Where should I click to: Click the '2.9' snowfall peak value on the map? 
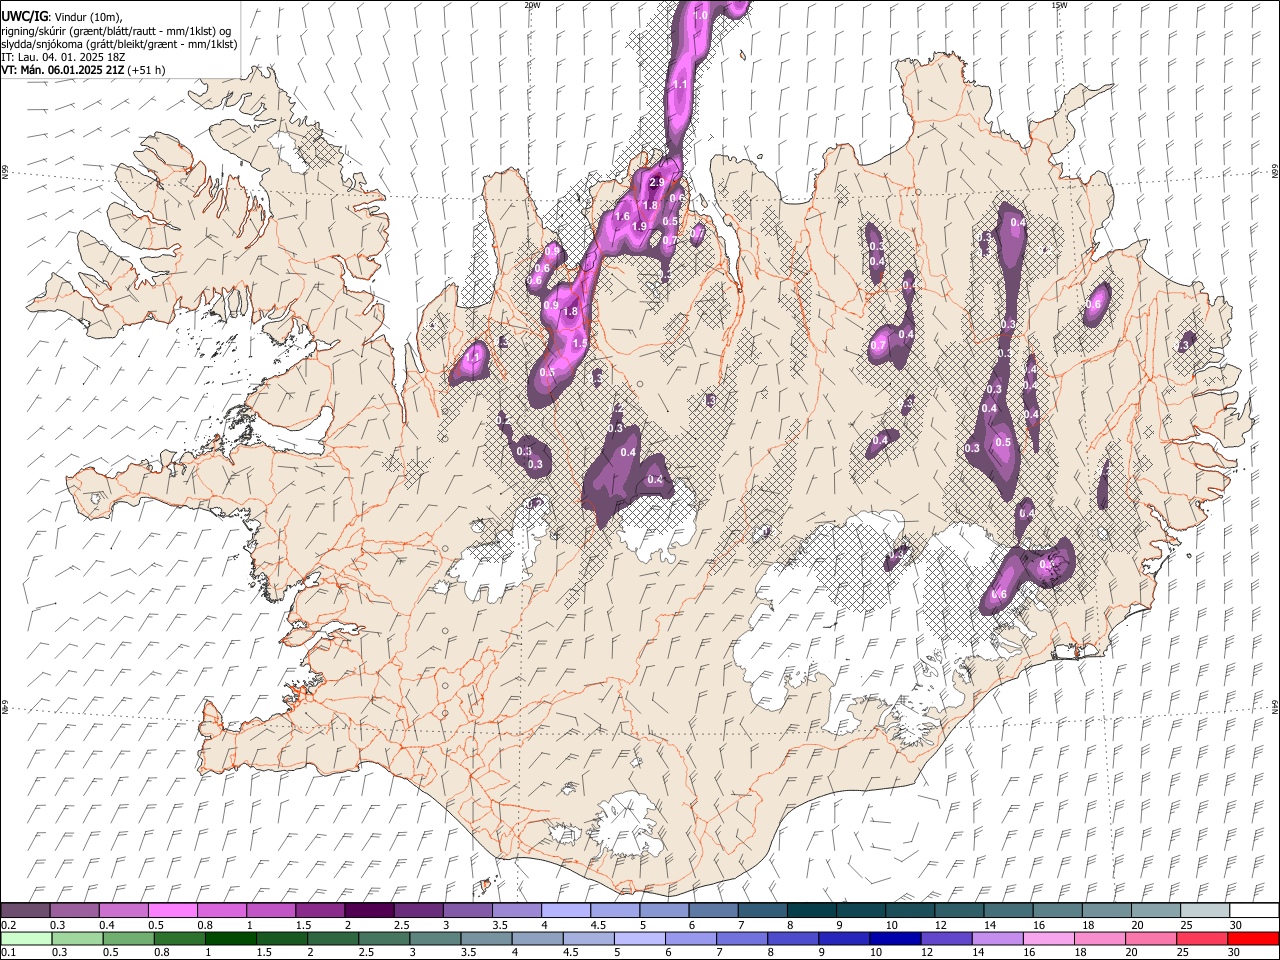click(657, 183)
